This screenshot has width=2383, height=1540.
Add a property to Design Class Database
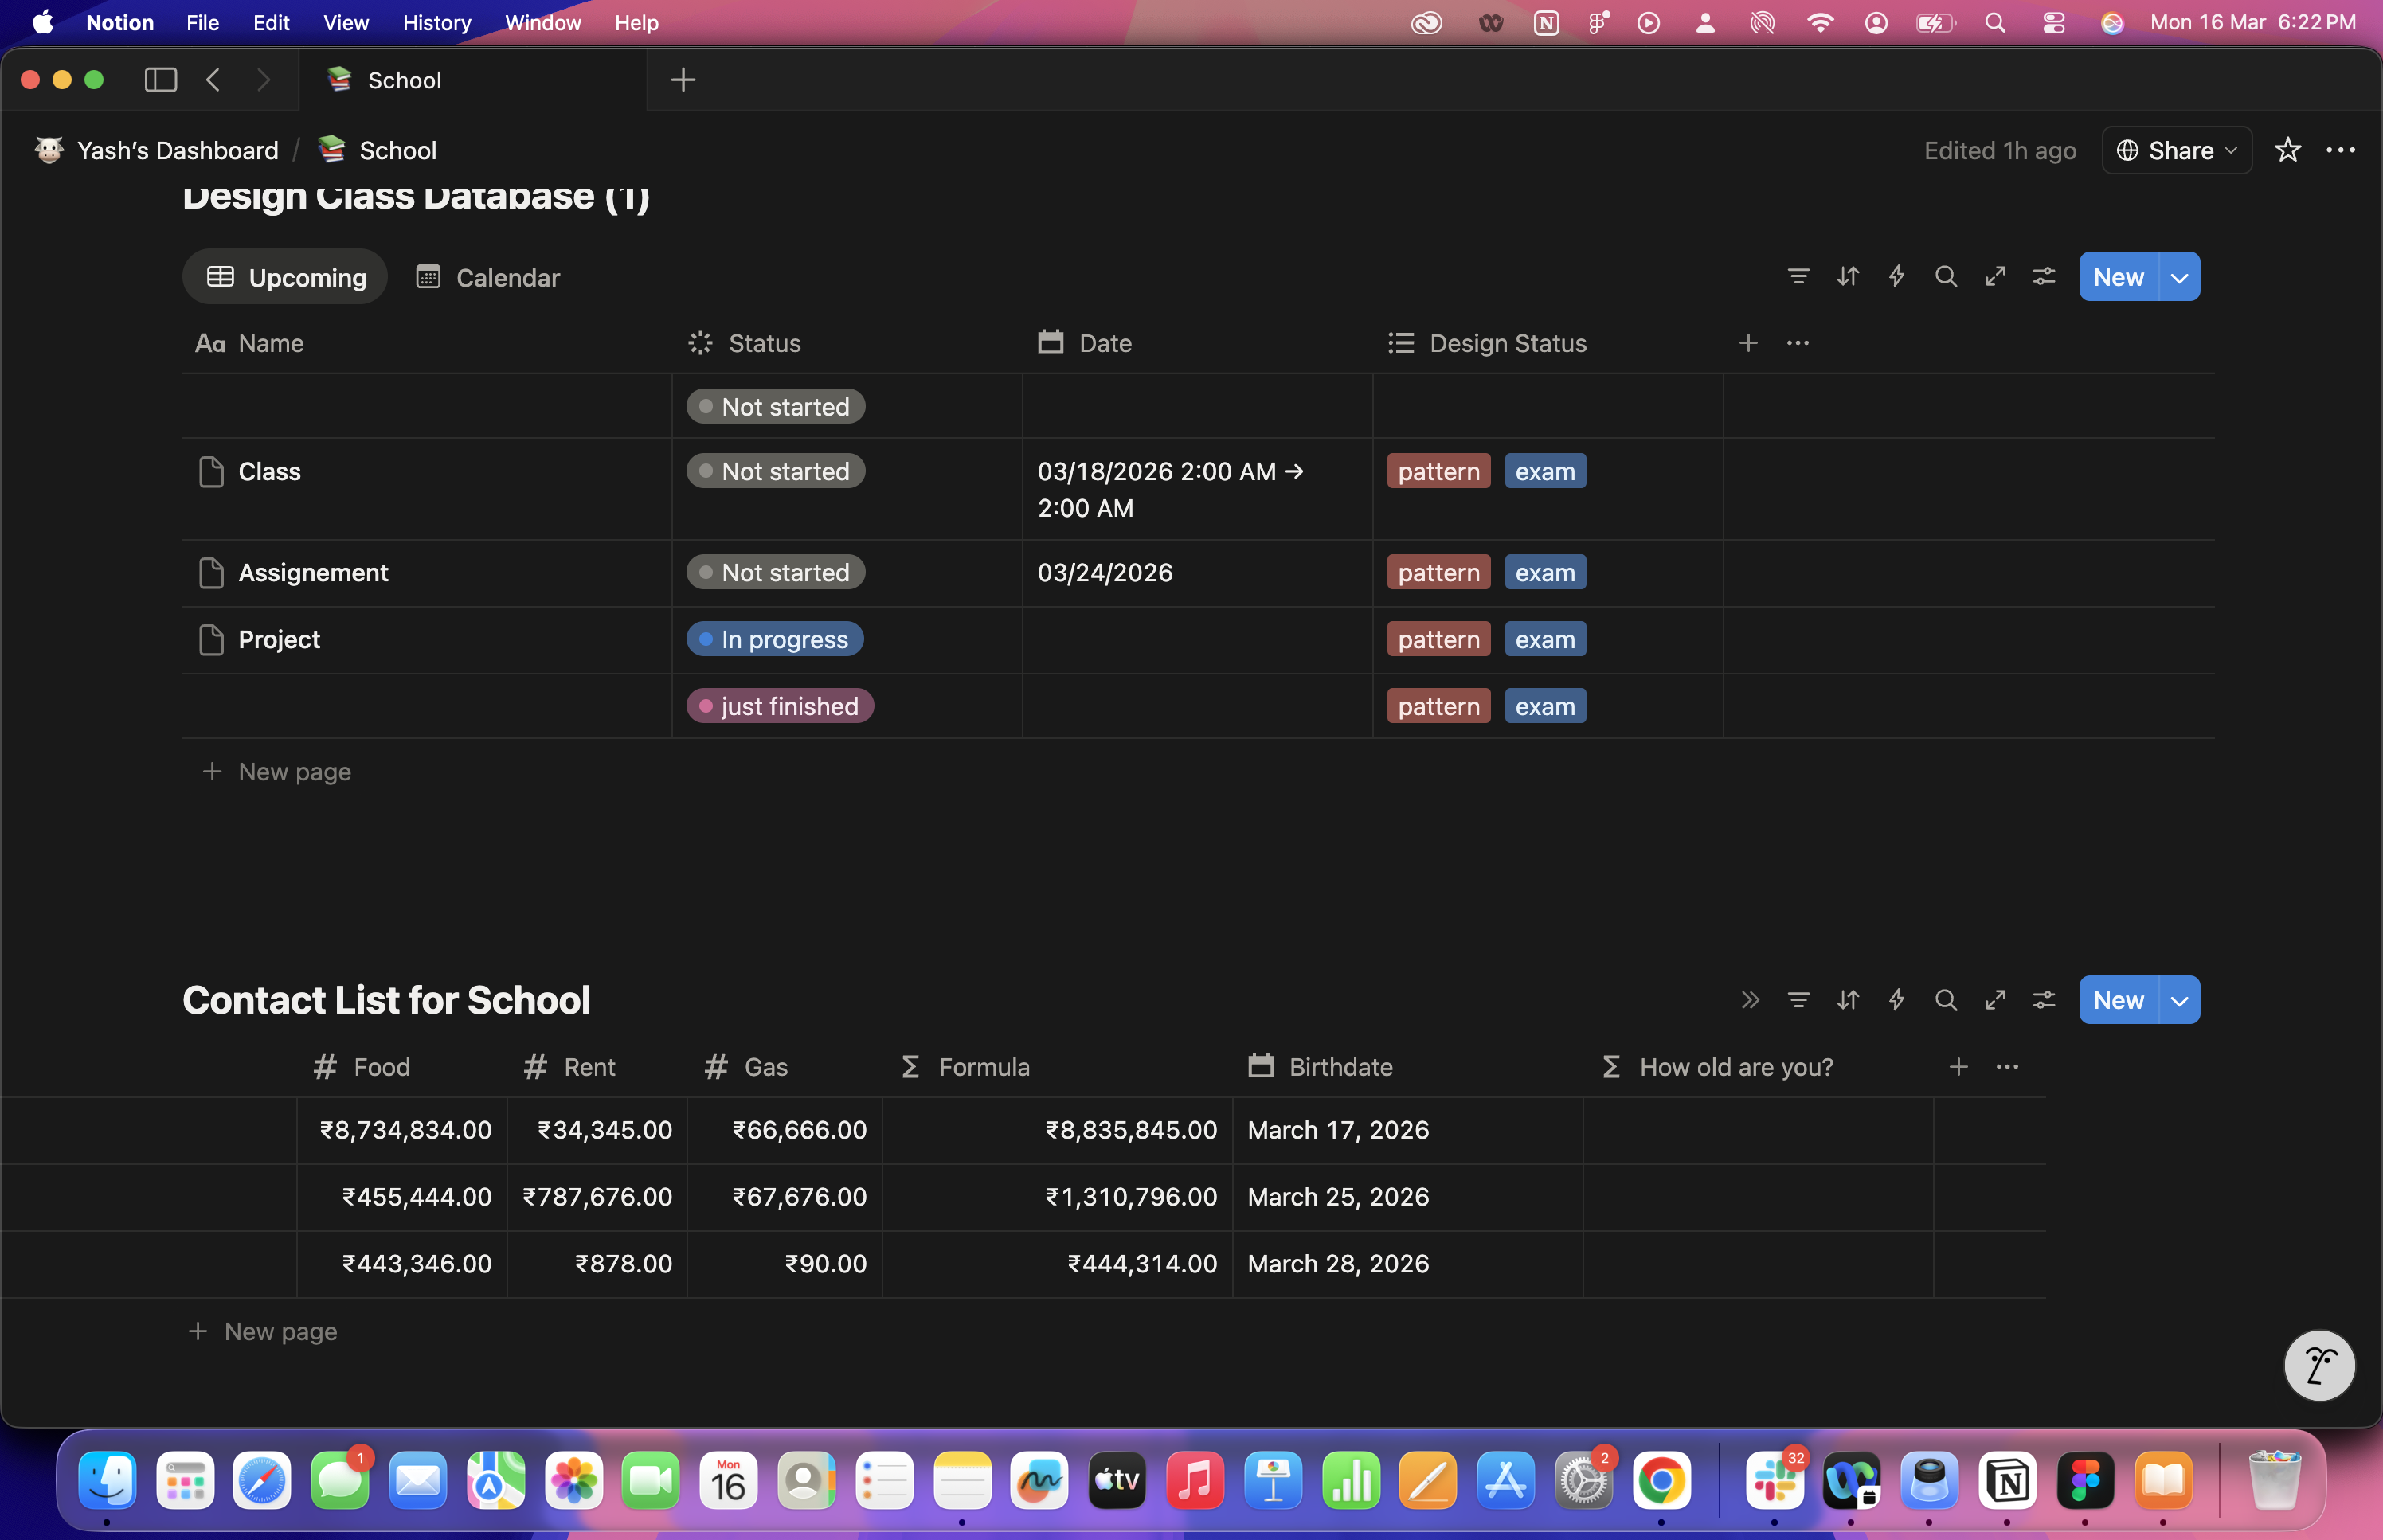[x=1748, y=343]
